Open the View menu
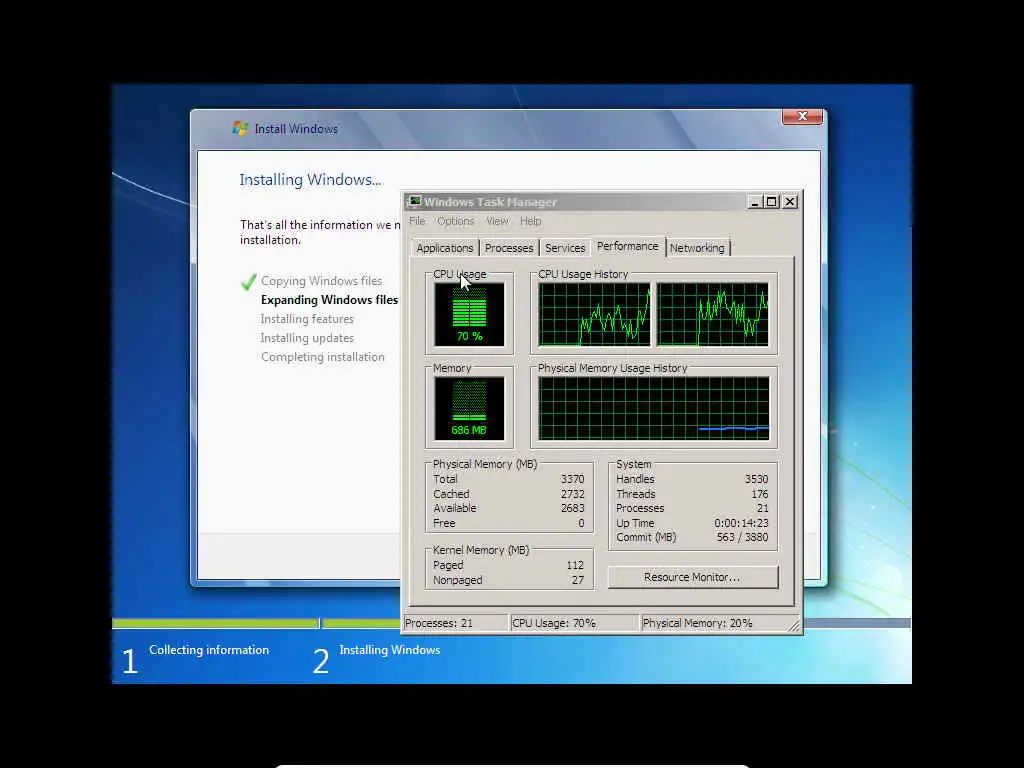The image size is (1024, 768). click(x=497, y=221)
